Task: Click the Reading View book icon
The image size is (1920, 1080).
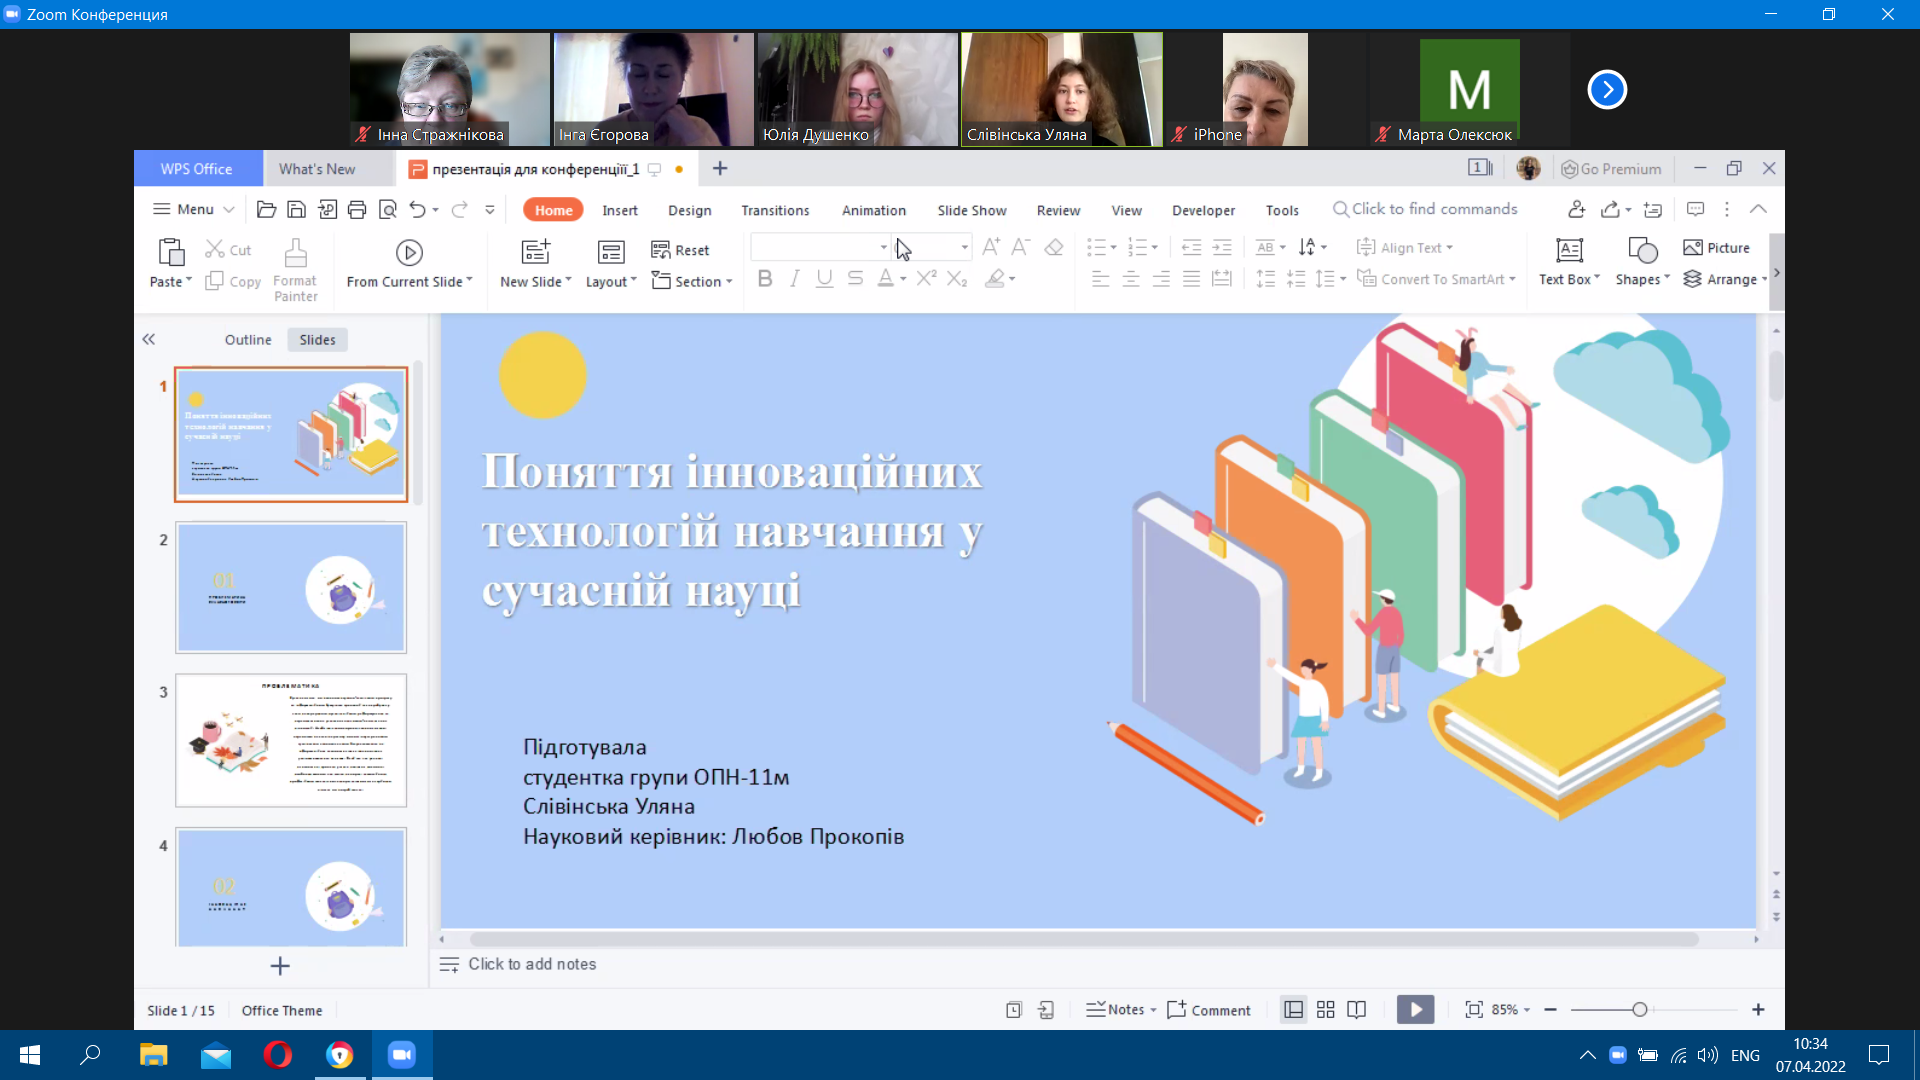Action: 1356,1010
